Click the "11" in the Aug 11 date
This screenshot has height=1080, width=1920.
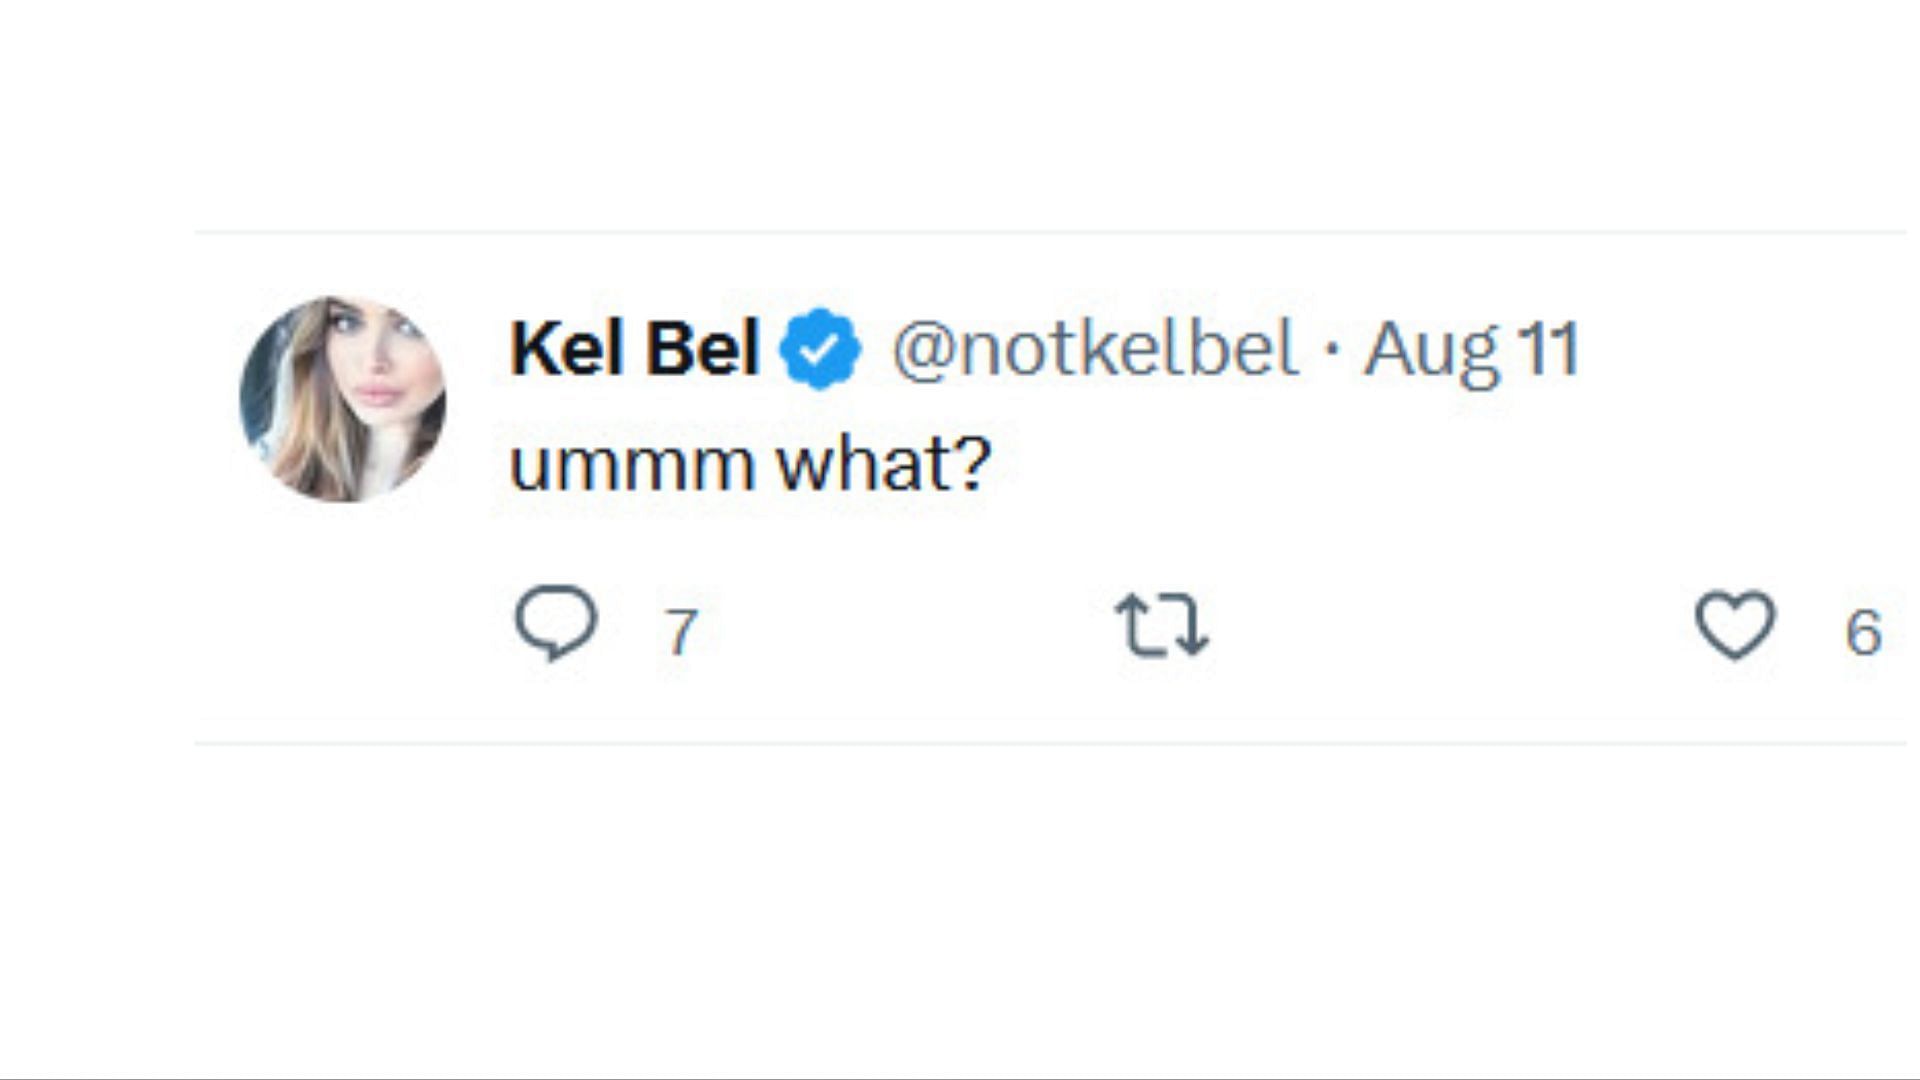(1548, 350)
